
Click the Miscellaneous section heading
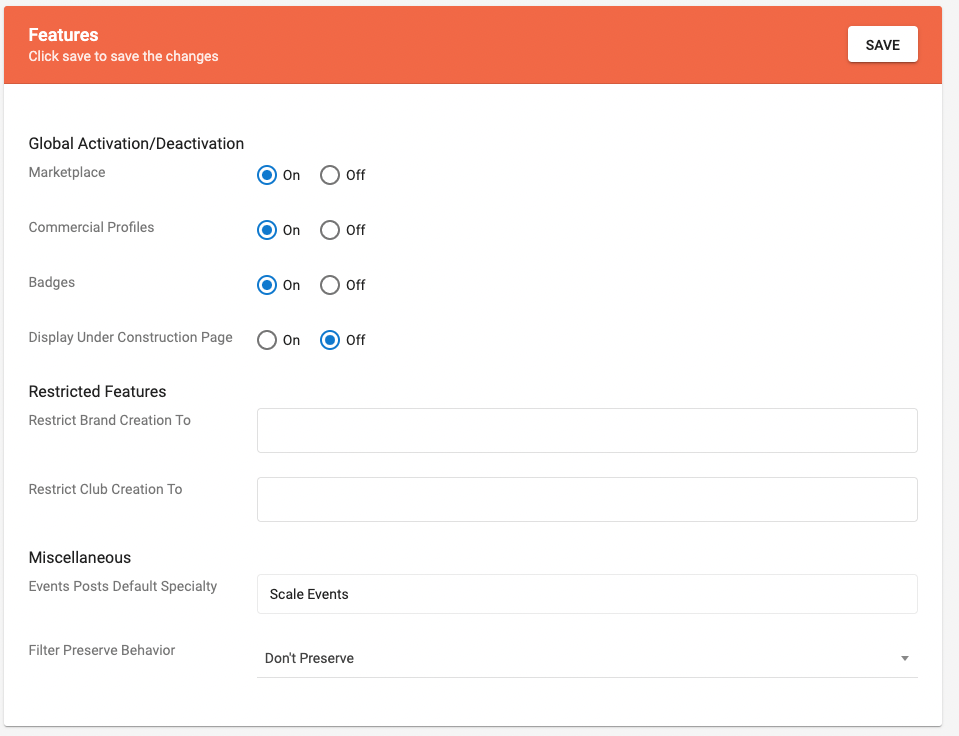[x=80, y=557]
